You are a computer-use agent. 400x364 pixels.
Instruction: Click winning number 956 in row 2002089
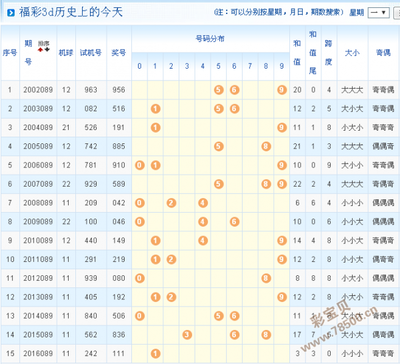pyautogui.click(x=119, y=90)
